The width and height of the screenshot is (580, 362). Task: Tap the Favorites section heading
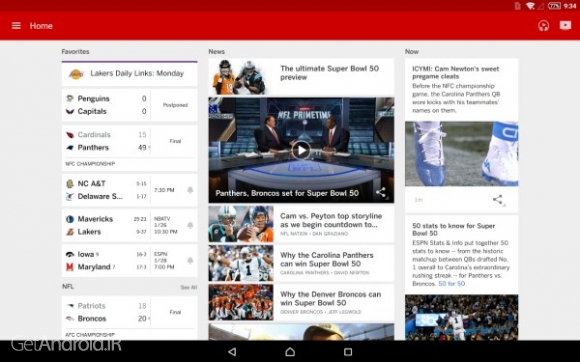click(75, 51)
